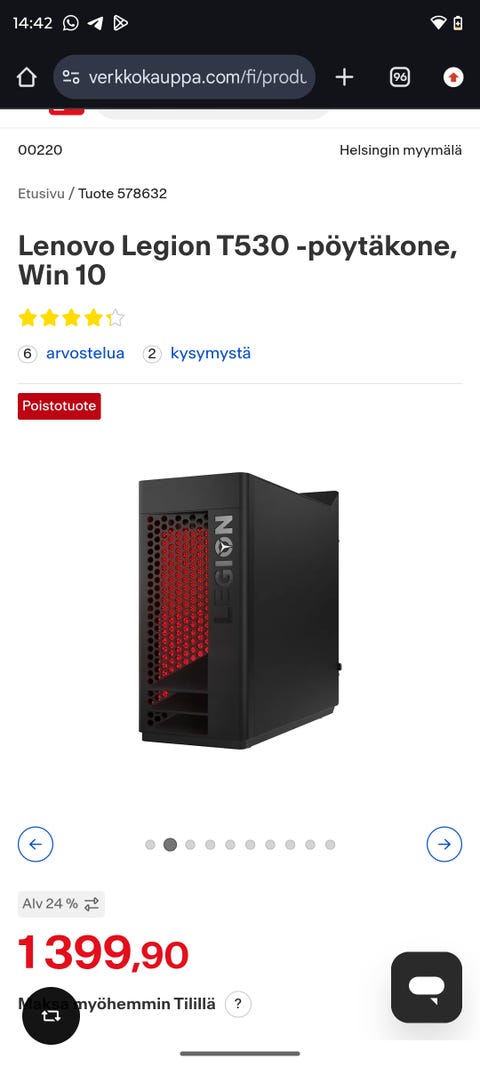Open the question mark help on Tili payment
480x1067 pixels.
pos(238,1004)
